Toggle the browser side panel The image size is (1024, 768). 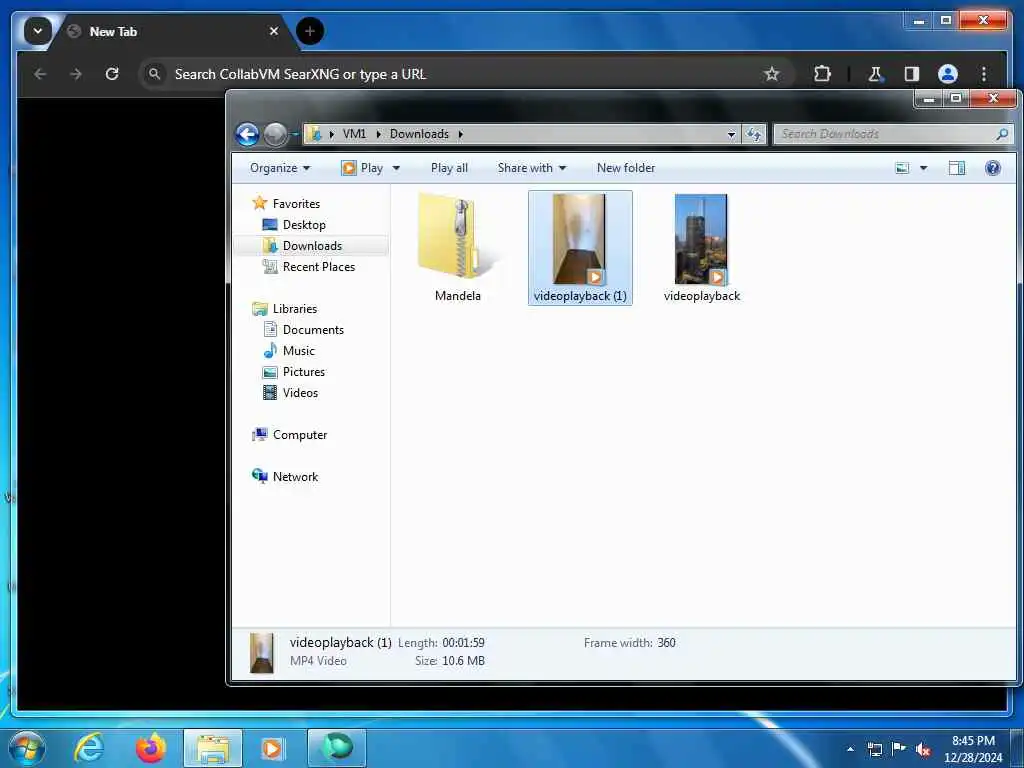click(x=912, y=74)
